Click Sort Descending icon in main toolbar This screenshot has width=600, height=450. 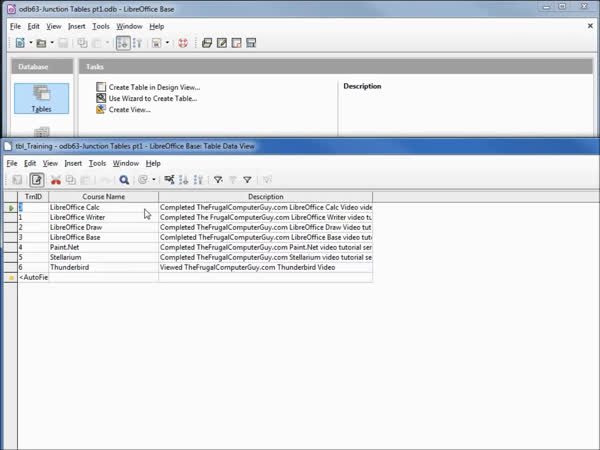click(138, 43)
